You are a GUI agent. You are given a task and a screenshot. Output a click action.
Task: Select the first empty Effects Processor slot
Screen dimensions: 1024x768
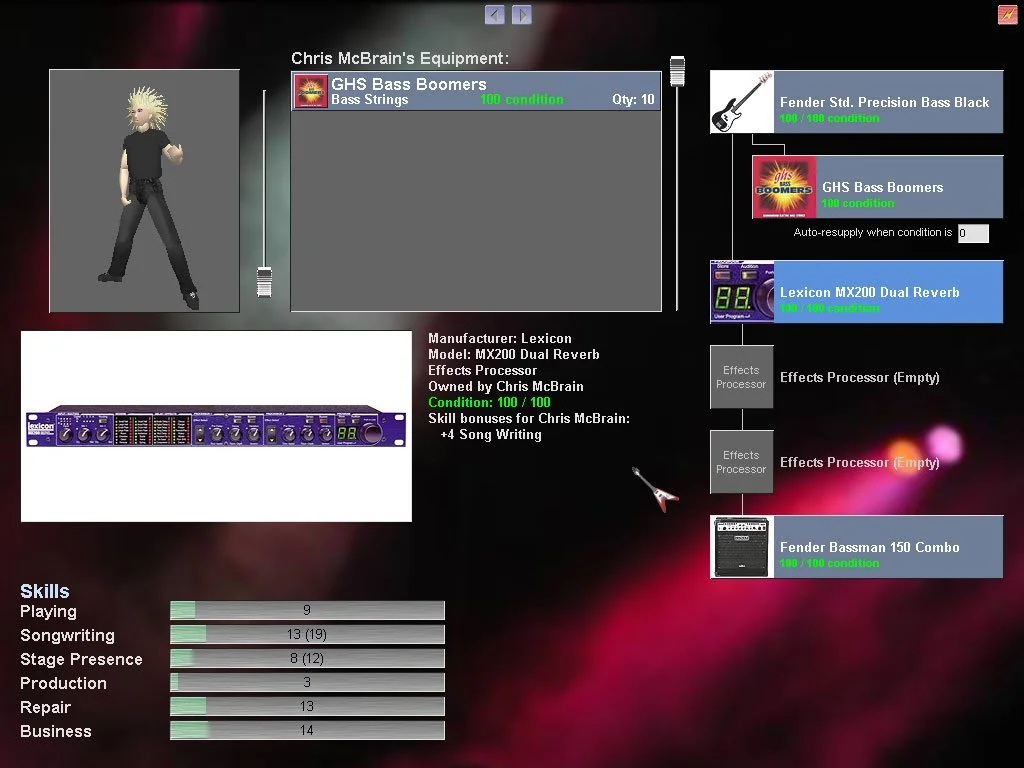point(742,377)
